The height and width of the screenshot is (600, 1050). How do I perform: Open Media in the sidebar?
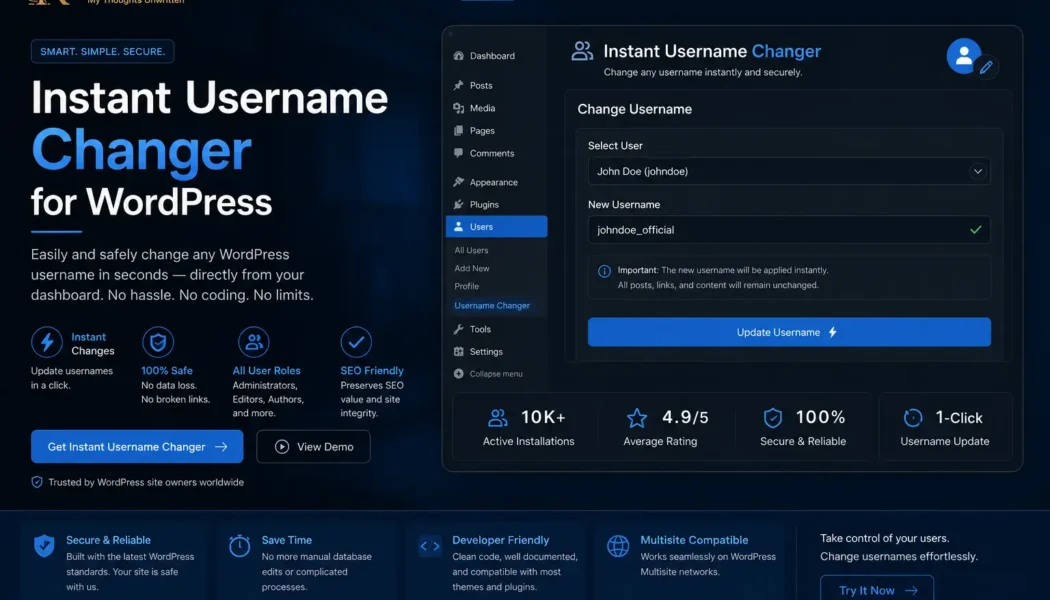click(x=475, y=108)
